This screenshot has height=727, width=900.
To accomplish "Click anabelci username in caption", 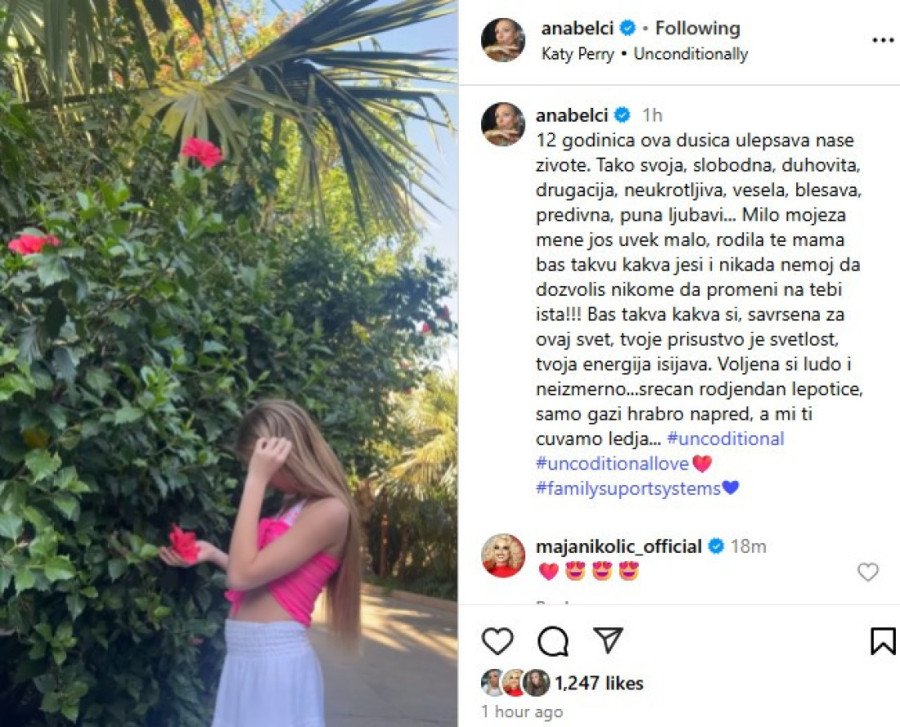I will tap(572, 115).
